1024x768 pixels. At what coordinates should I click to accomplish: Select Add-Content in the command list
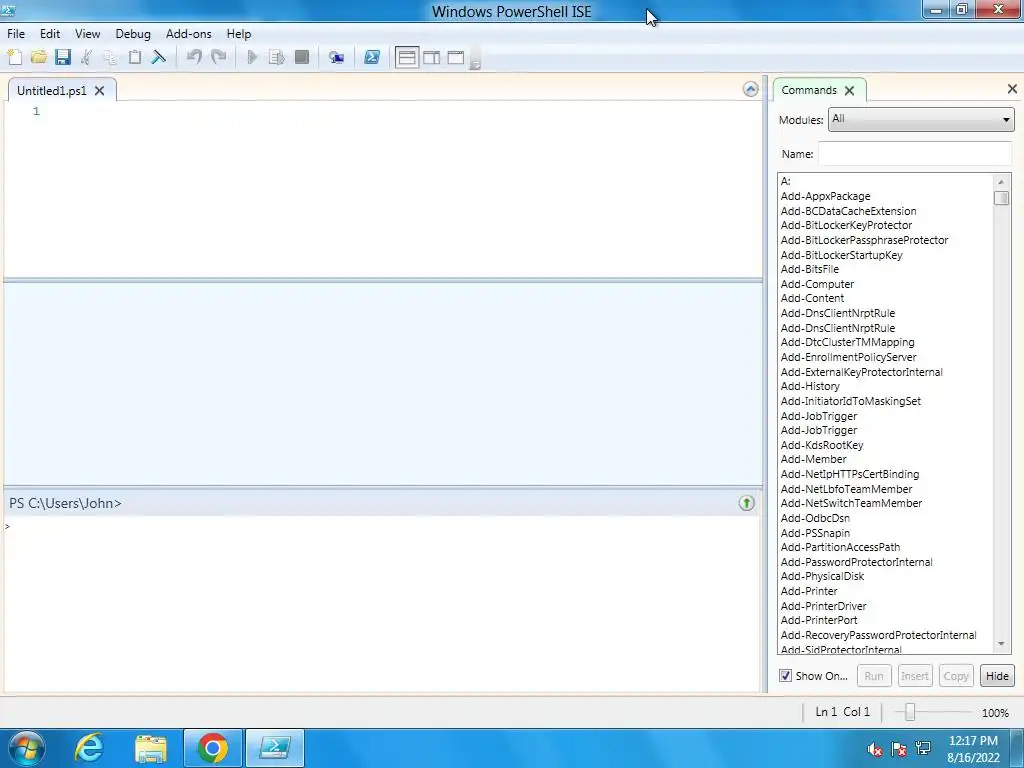pyautogui.click(x=812, y=298)
